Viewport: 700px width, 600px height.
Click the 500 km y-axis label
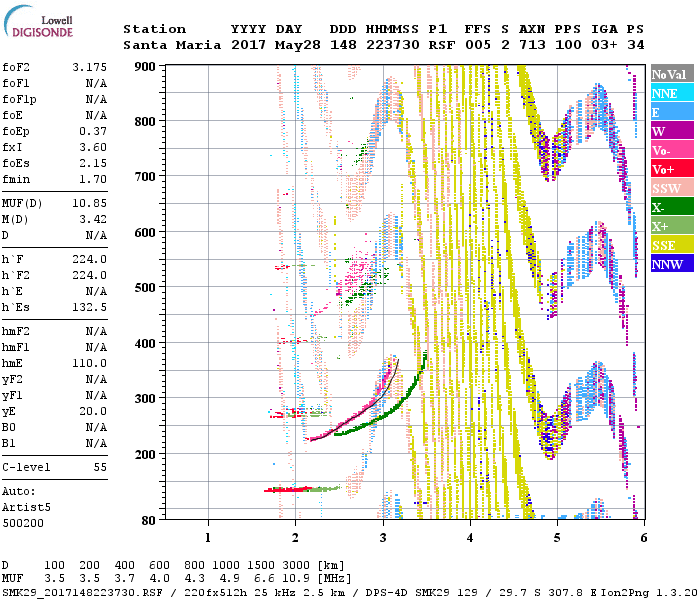pos(145,287)
